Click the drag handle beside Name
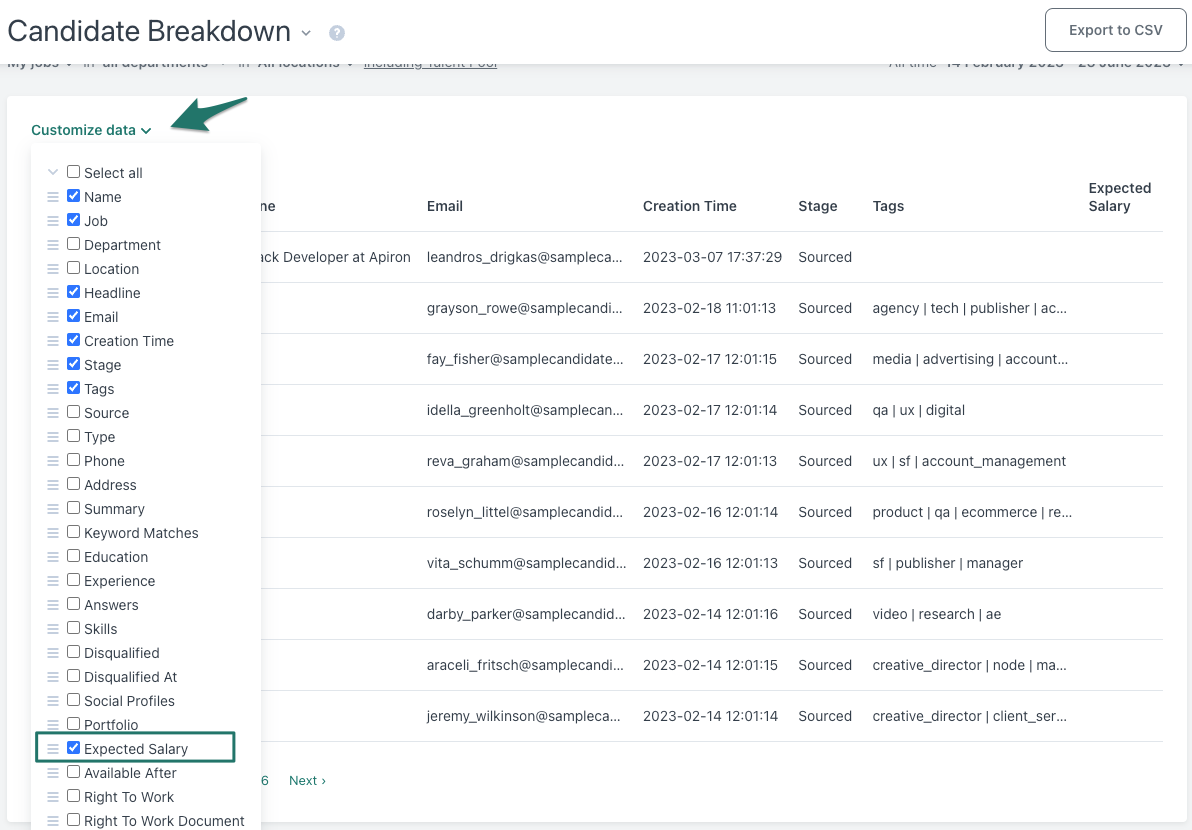This screenshot has height=830, width=1192. 53,197
